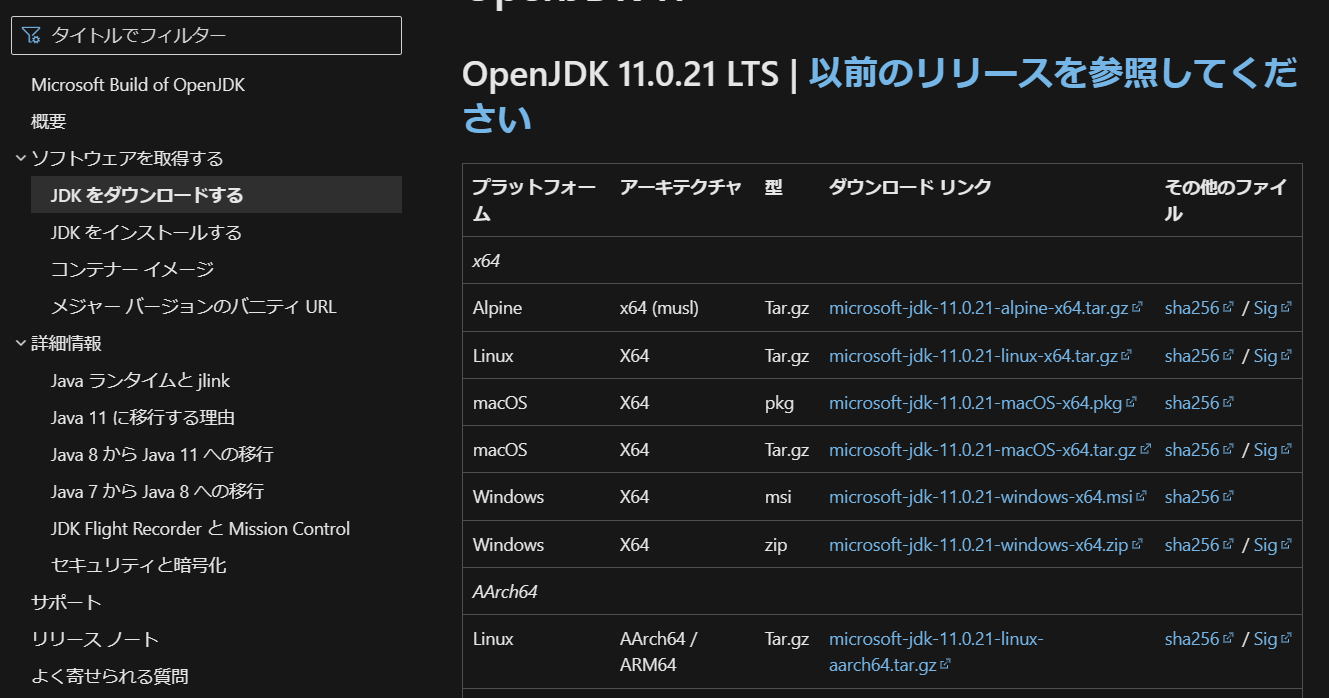Open Sig link in macOS Tar.gz row

point(1265,450)
